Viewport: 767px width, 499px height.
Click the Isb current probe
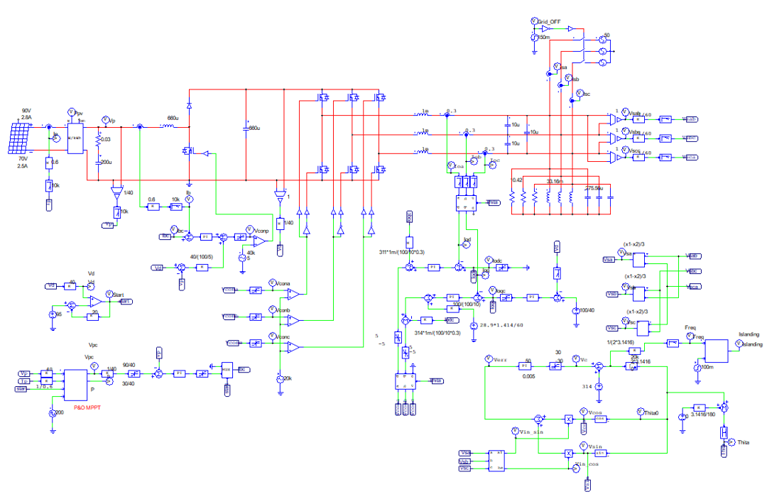tap(568, 78)
